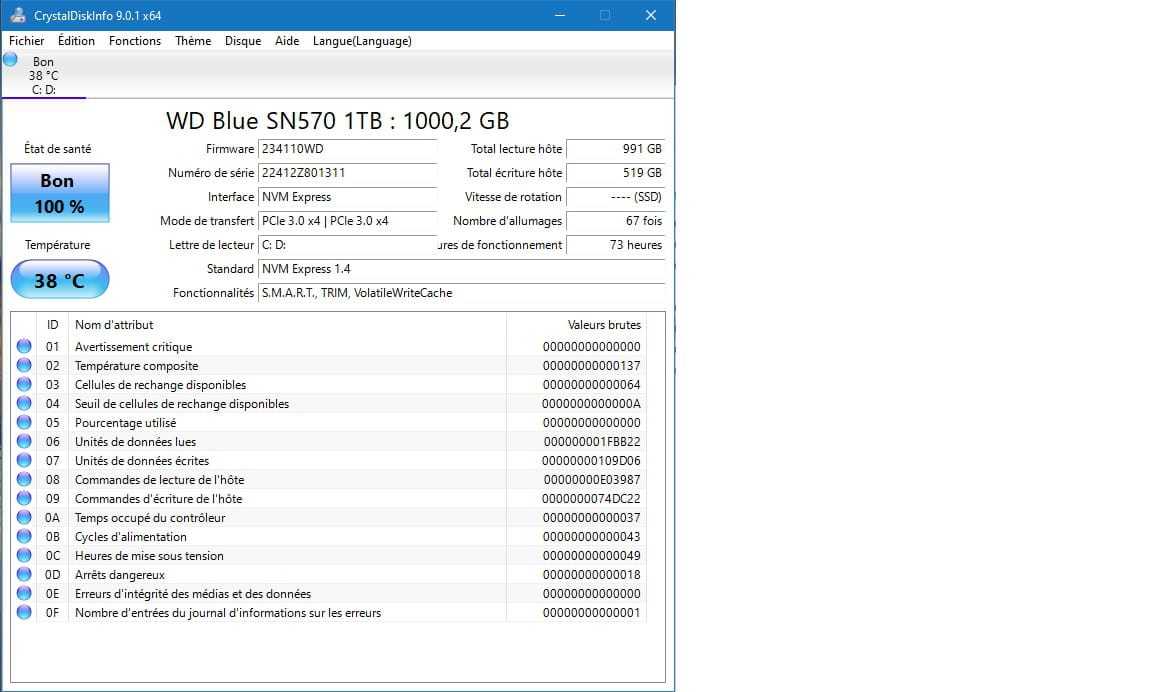Open the Thème menu

click(x=193, y=41)
